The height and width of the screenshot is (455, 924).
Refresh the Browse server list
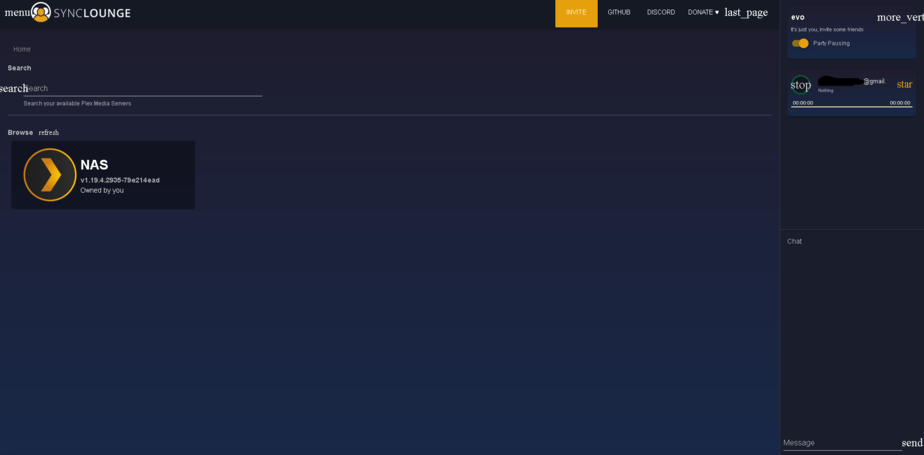(49, 132)
